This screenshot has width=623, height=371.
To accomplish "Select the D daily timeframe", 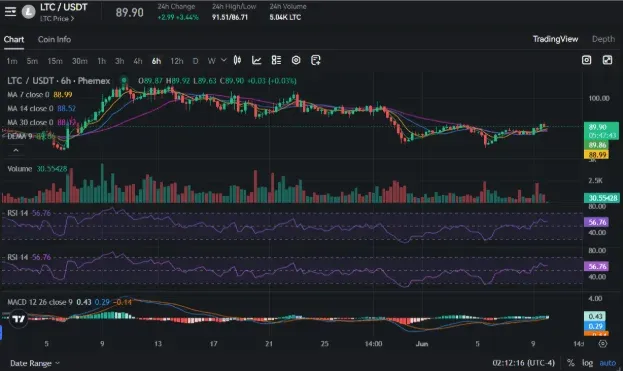I will [x=195, y=61].
